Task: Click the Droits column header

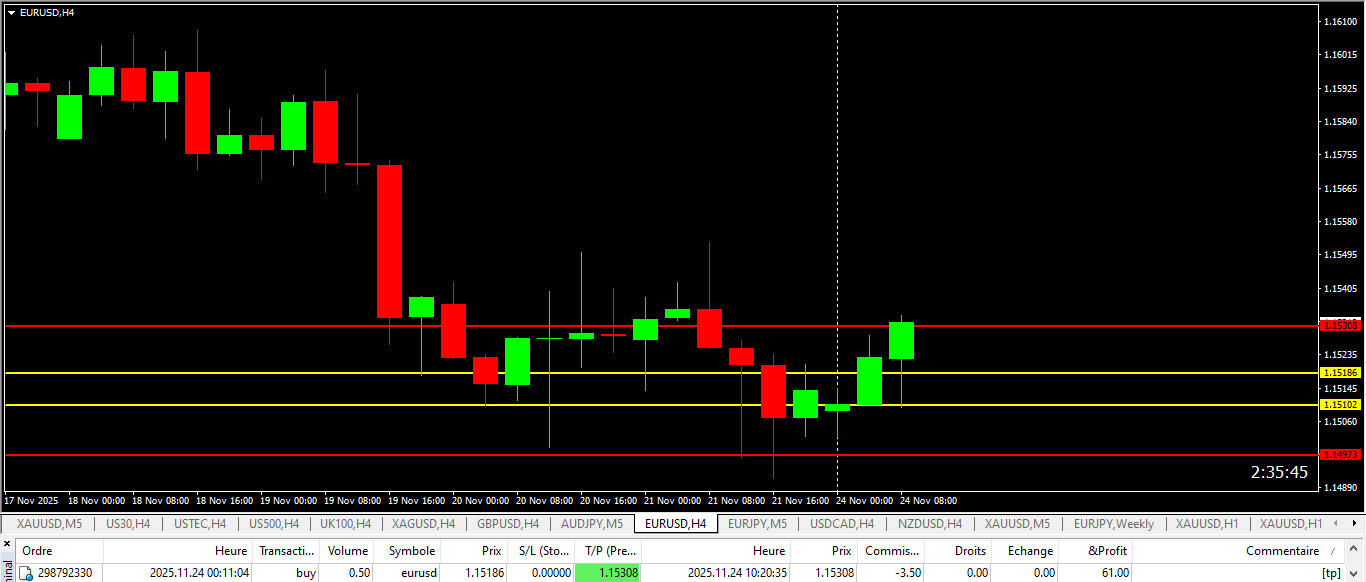Action: (958, 551)
